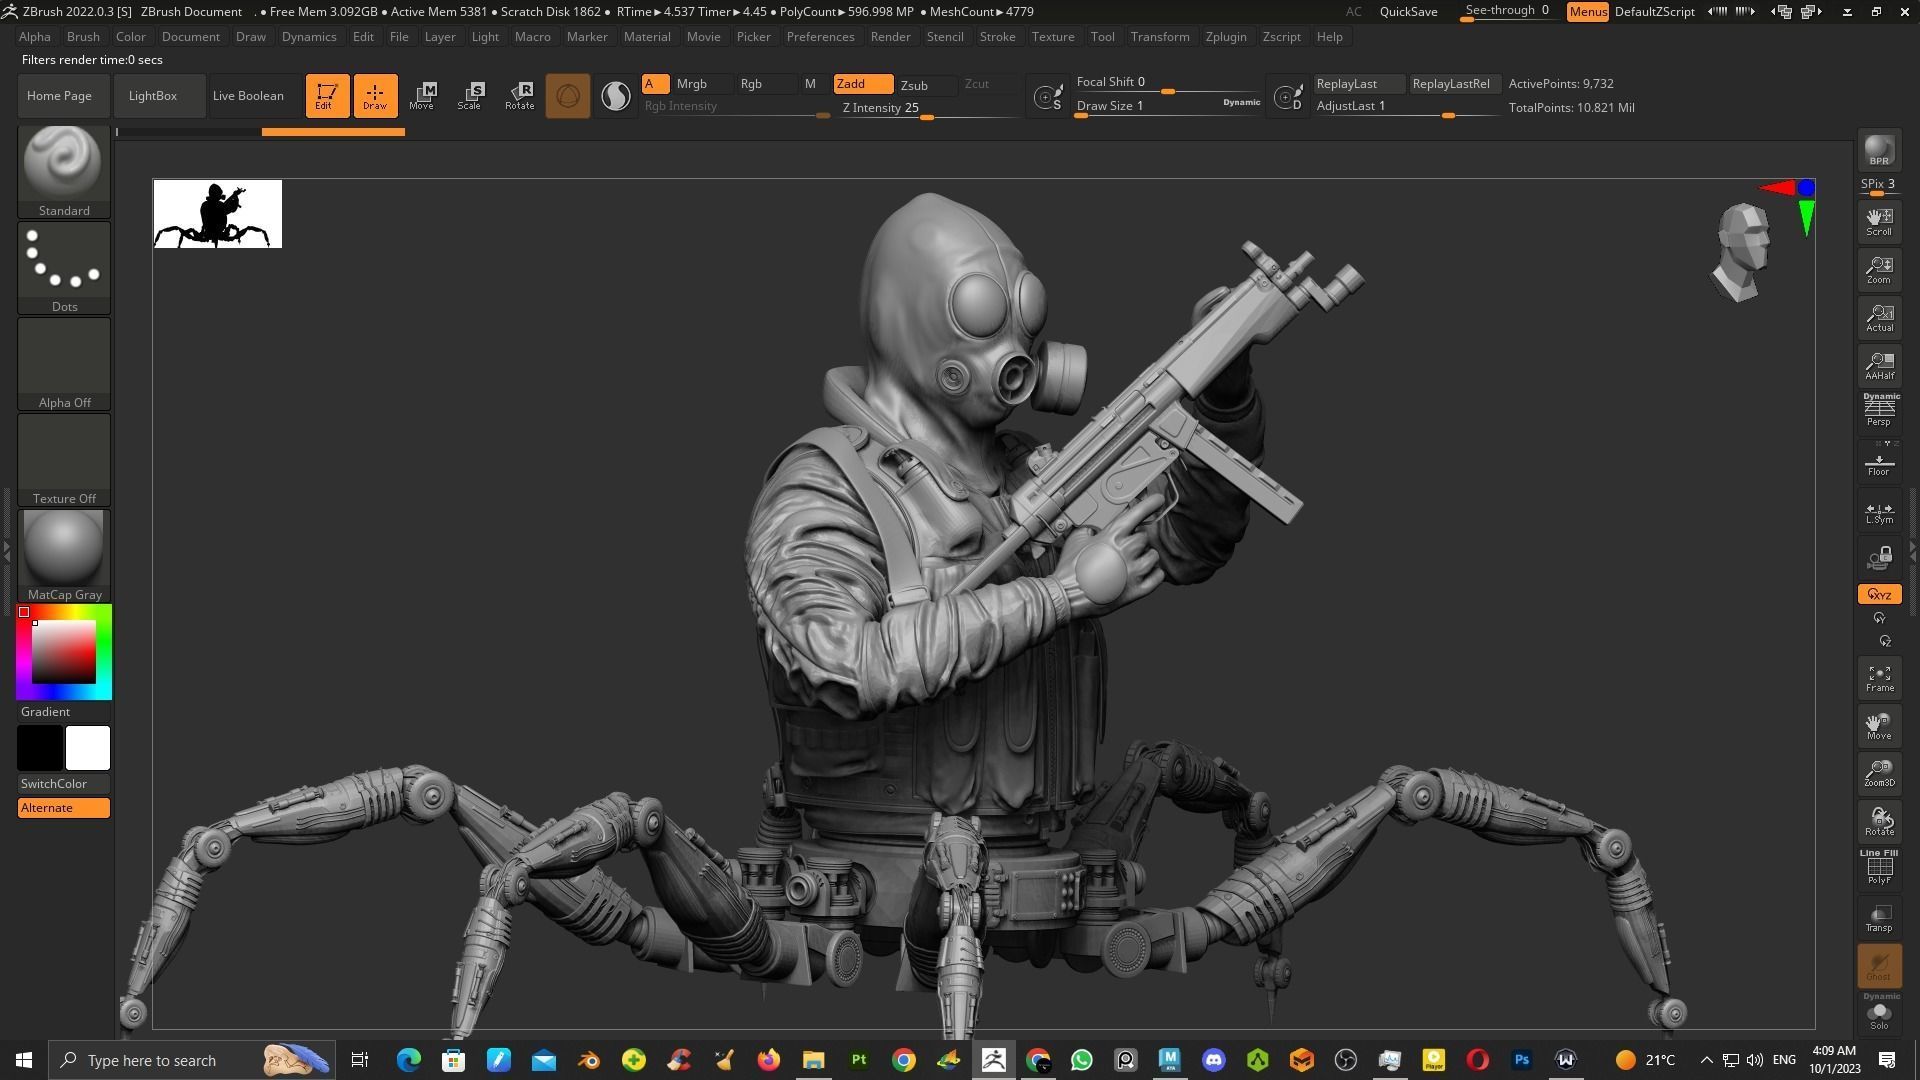
Task: Toggle Transp transparency mode
Action: coord(1879,917)
